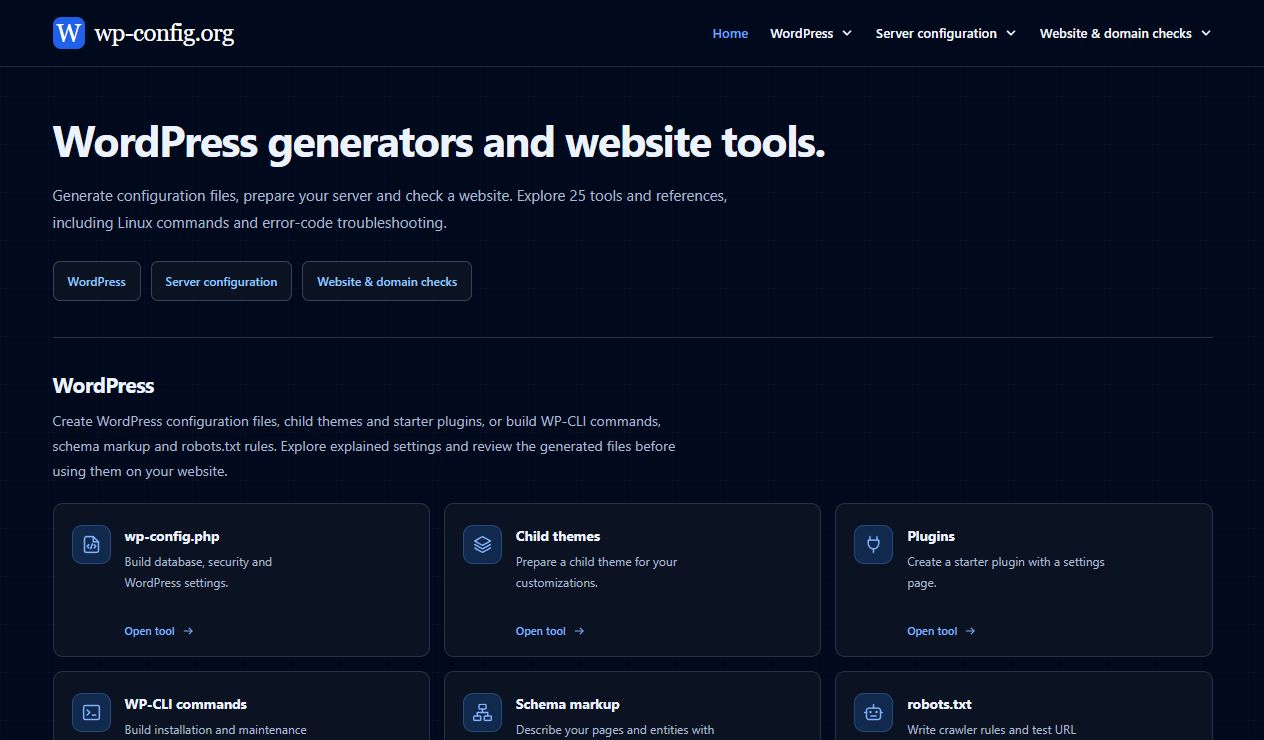Click the Schema markup network icon
1264x740 pixels.
[482, 713]
